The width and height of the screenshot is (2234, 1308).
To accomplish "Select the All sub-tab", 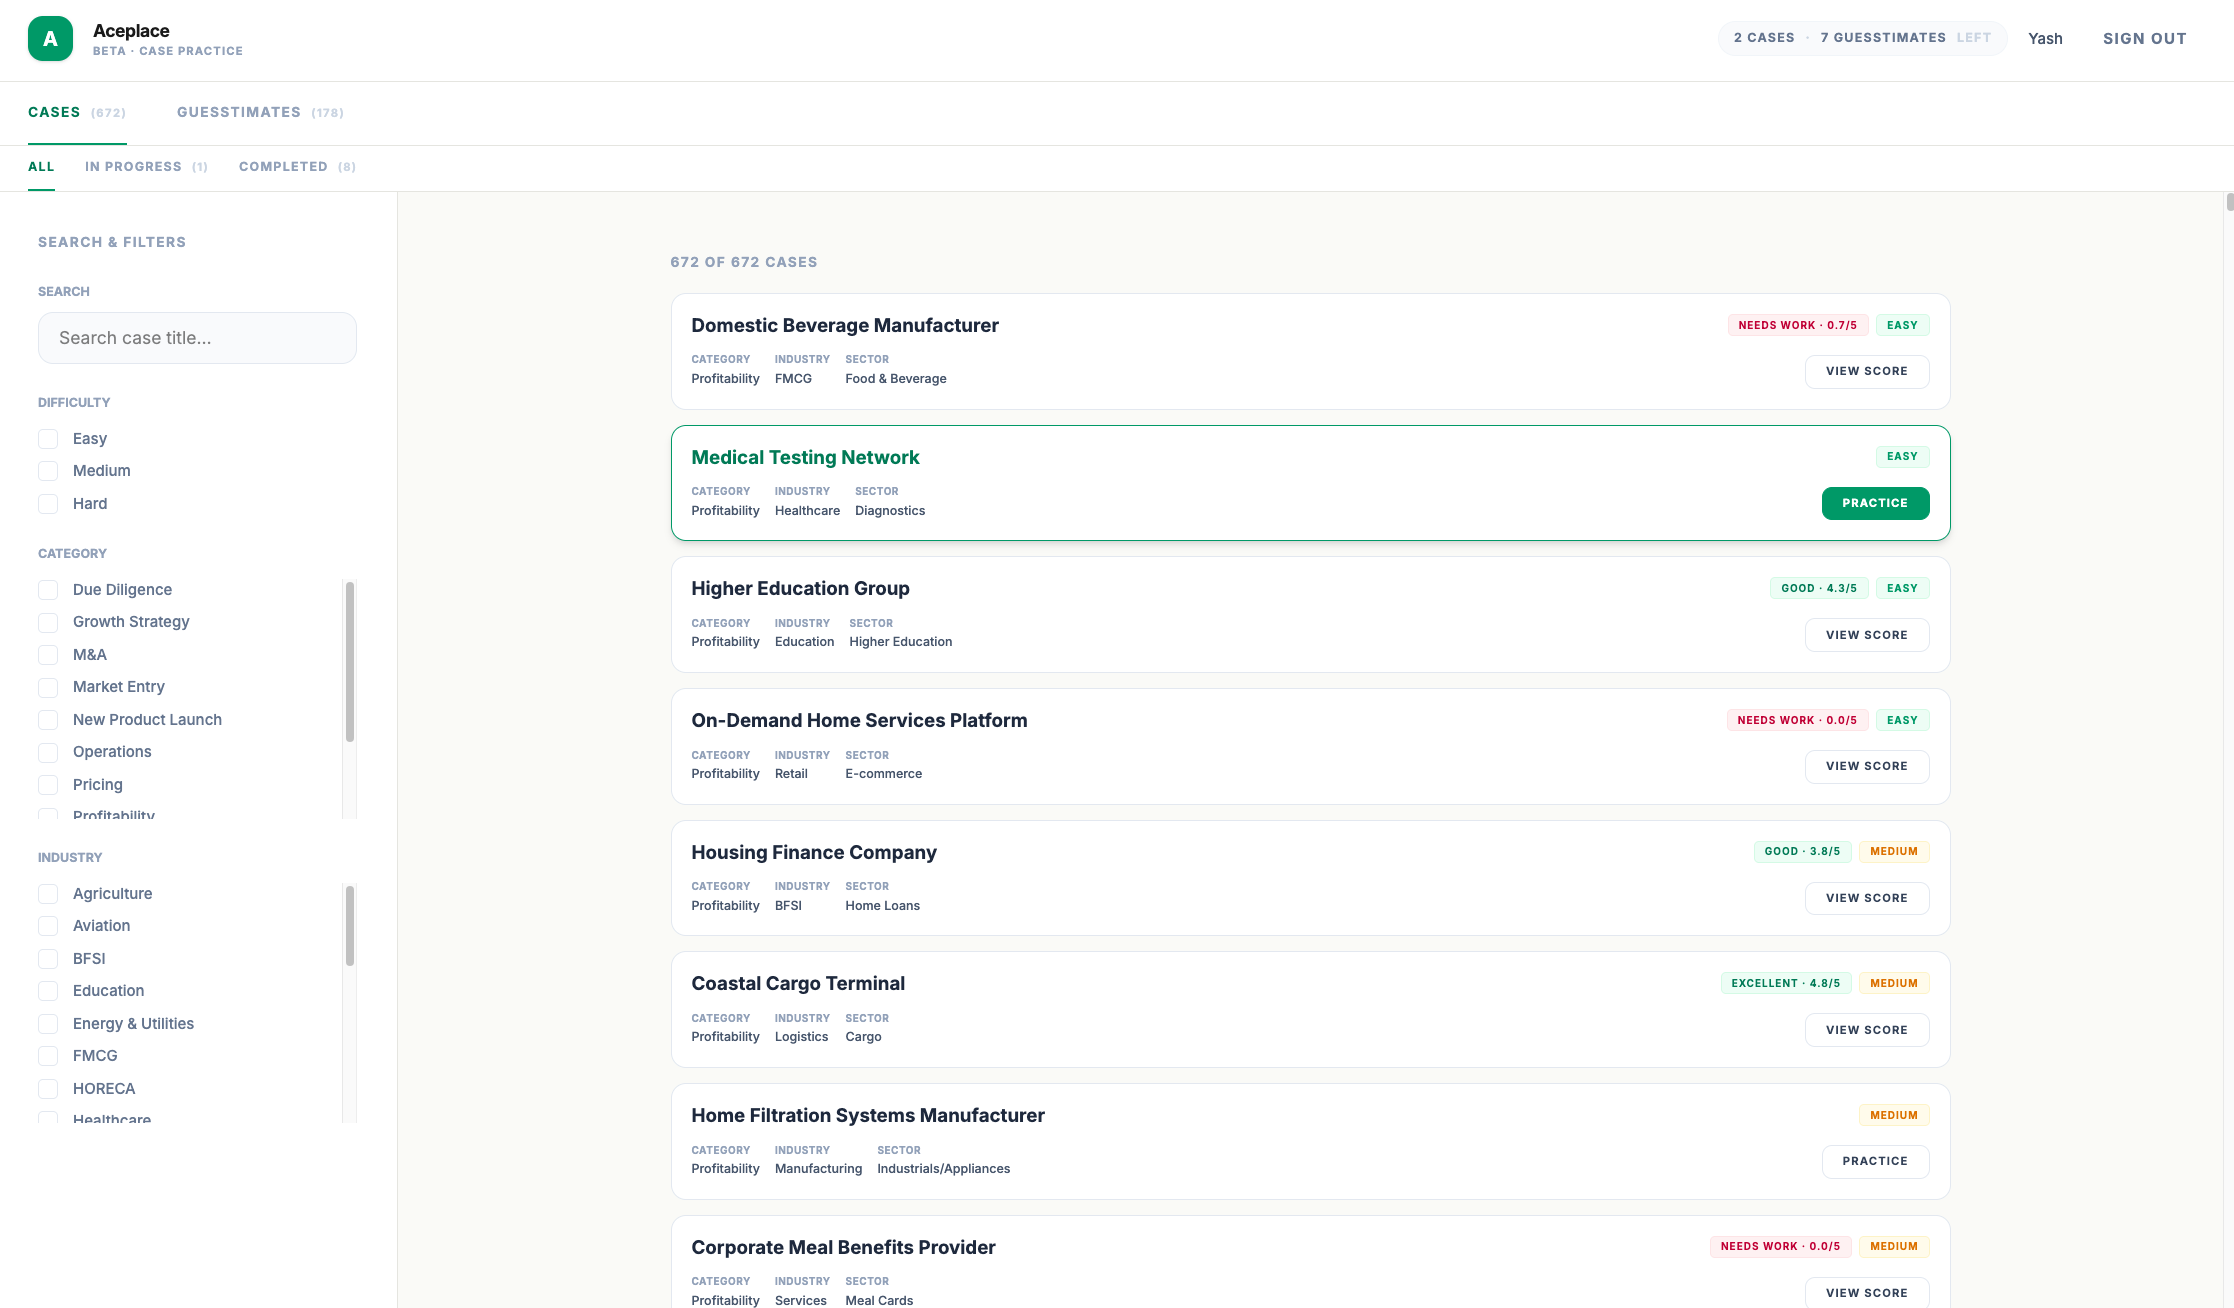I will pos(41,166).
